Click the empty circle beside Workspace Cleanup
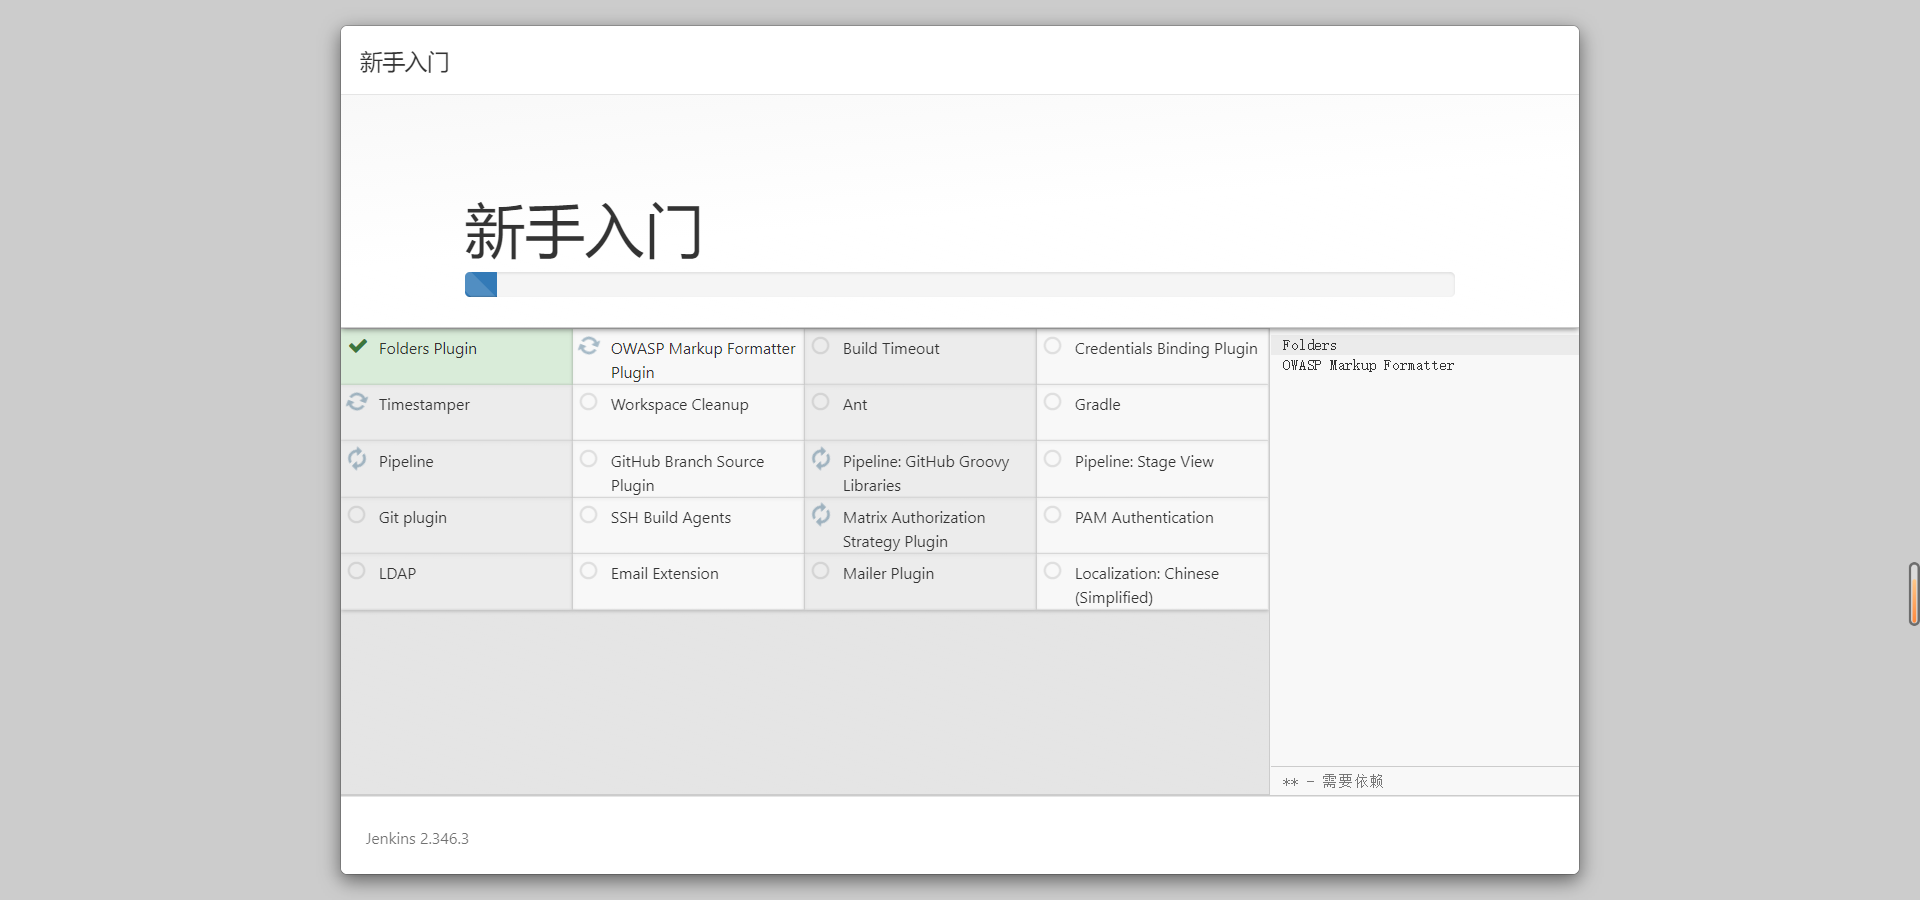The height and width of the screenshot is (900, 1920). (589, 402)
